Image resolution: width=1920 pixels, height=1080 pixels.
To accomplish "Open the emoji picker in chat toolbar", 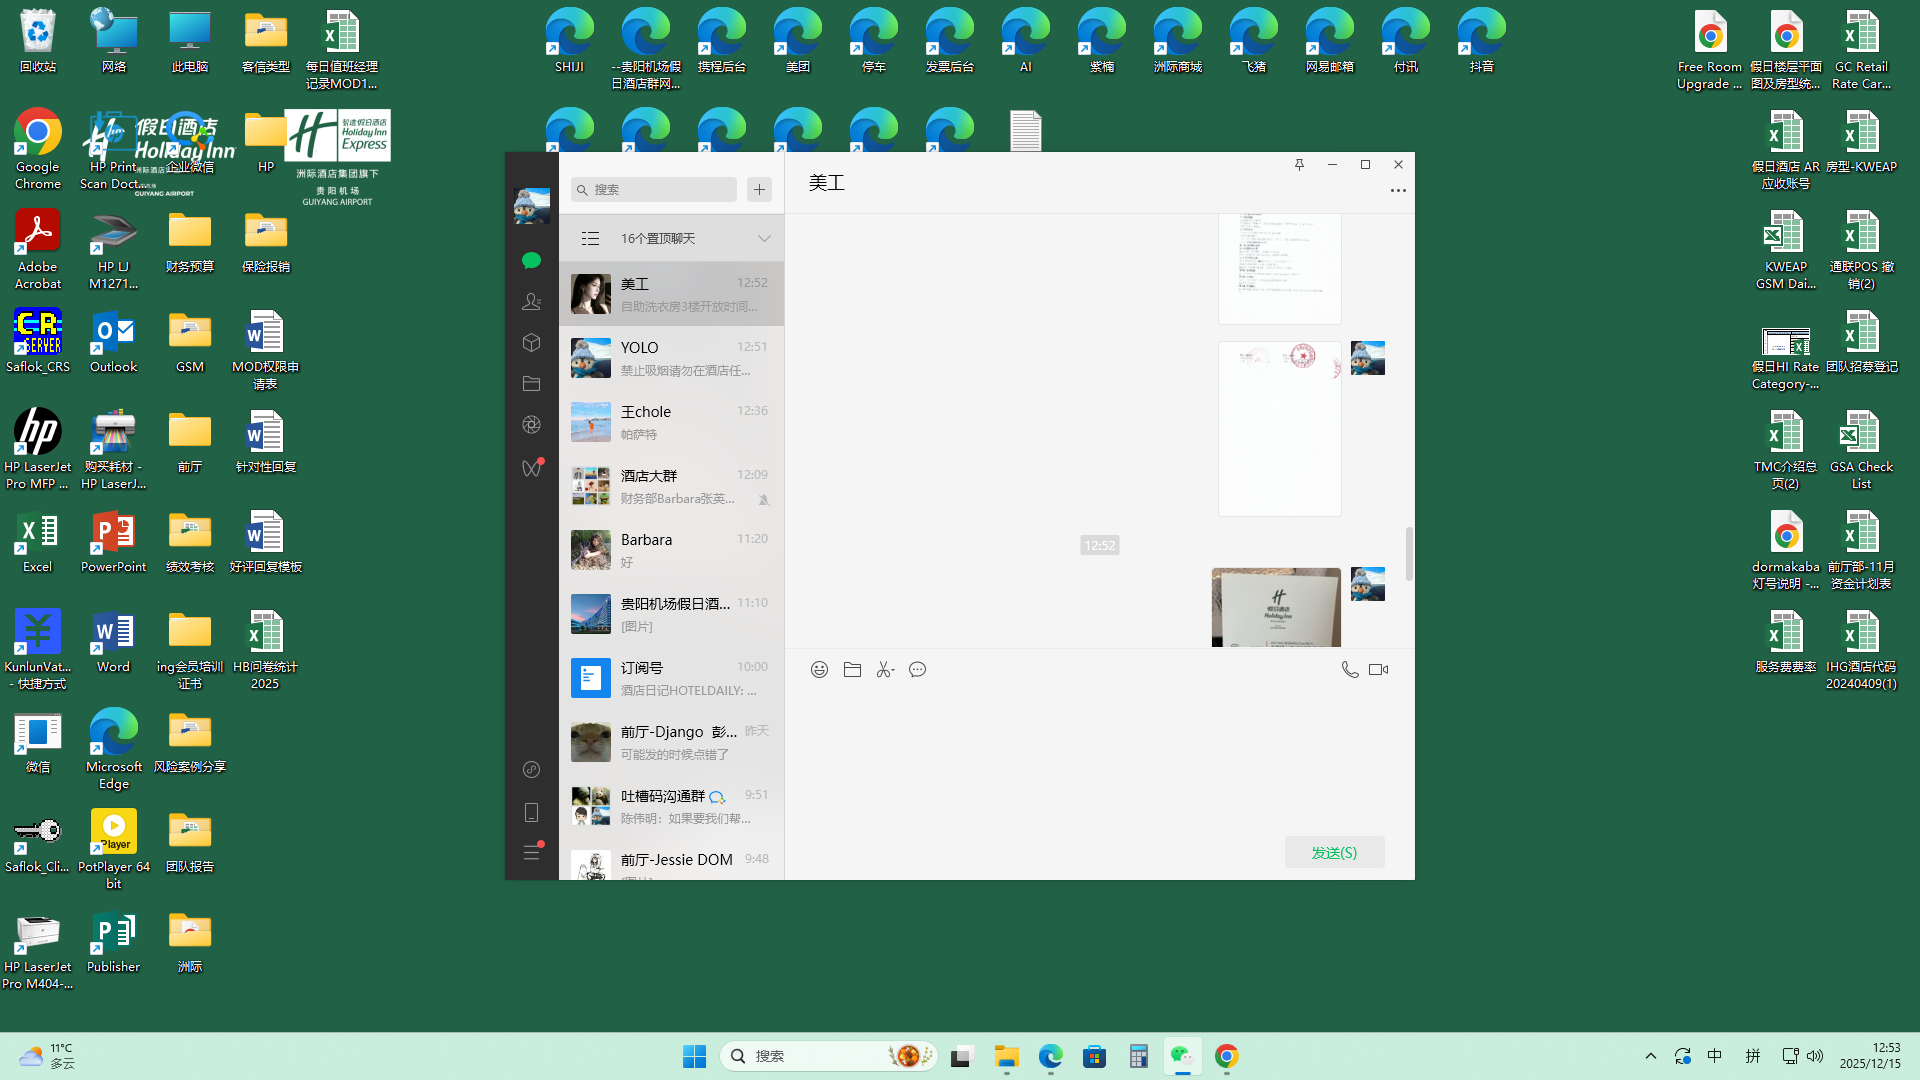I will point(819,670).
